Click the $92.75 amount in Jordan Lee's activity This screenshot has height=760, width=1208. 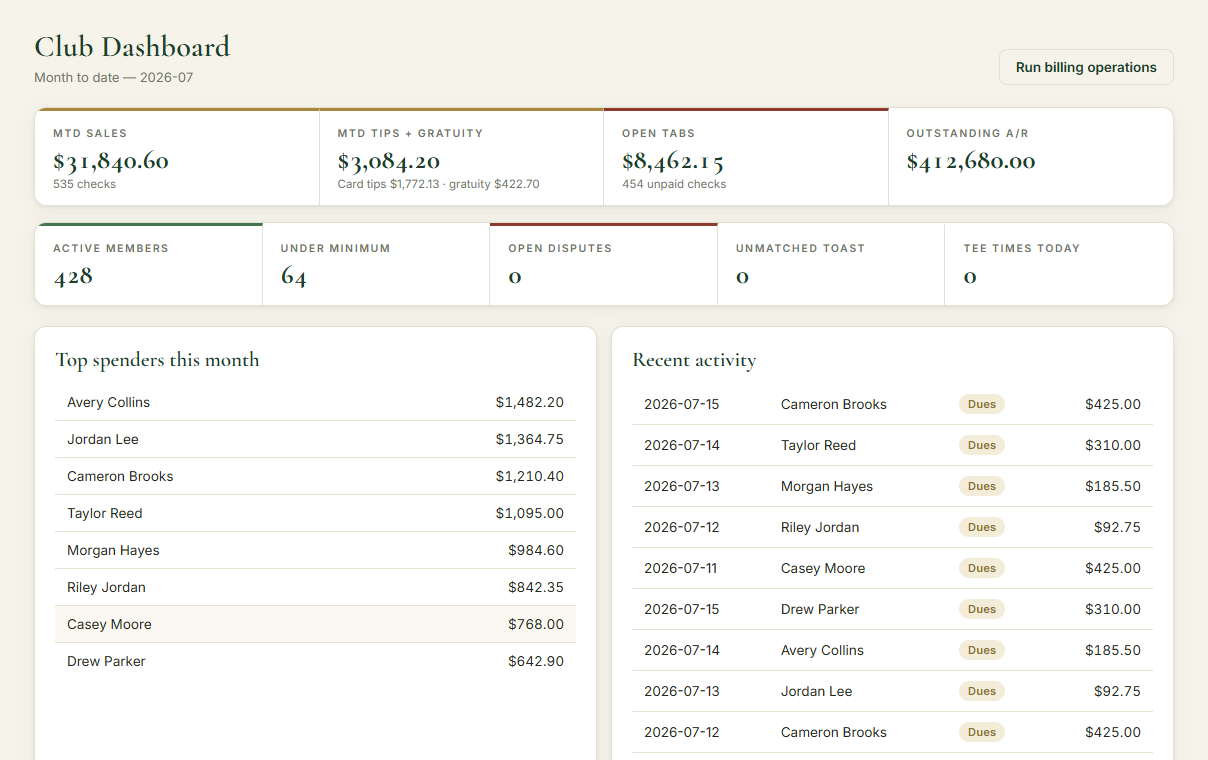point(1117,691)
